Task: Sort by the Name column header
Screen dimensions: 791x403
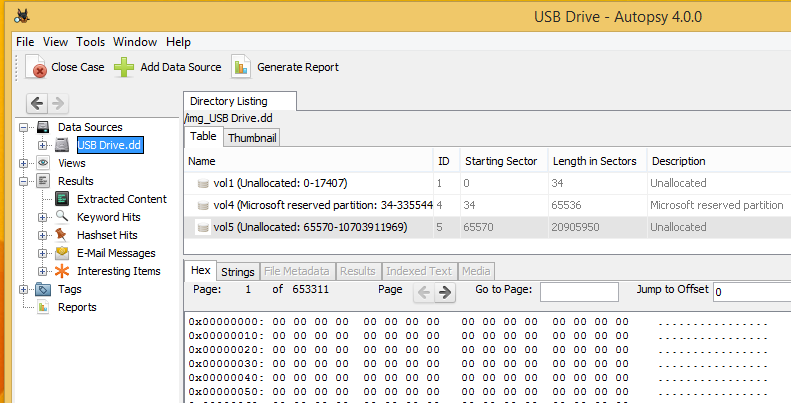Action: [x=309, y=161]
